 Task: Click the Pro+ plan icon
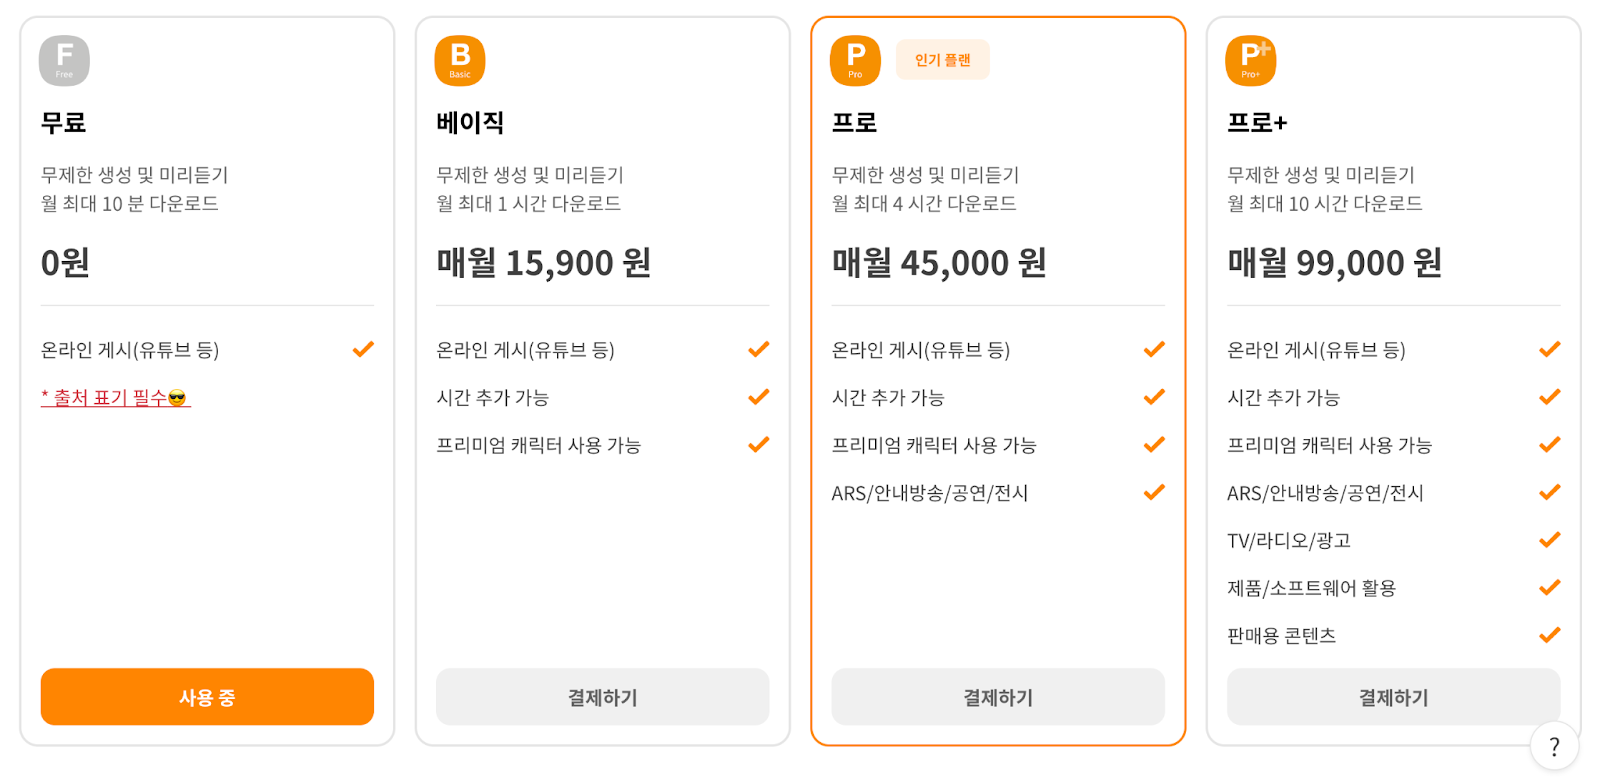[x=1251, y=60]
